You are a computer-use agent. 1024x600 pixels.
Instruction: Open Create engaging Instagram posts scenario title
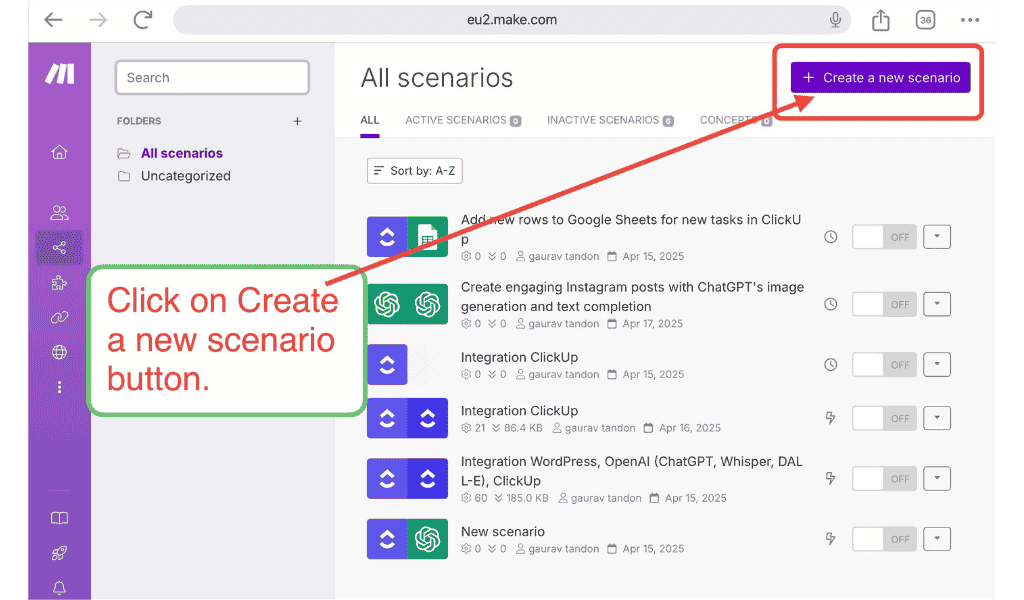632,296
